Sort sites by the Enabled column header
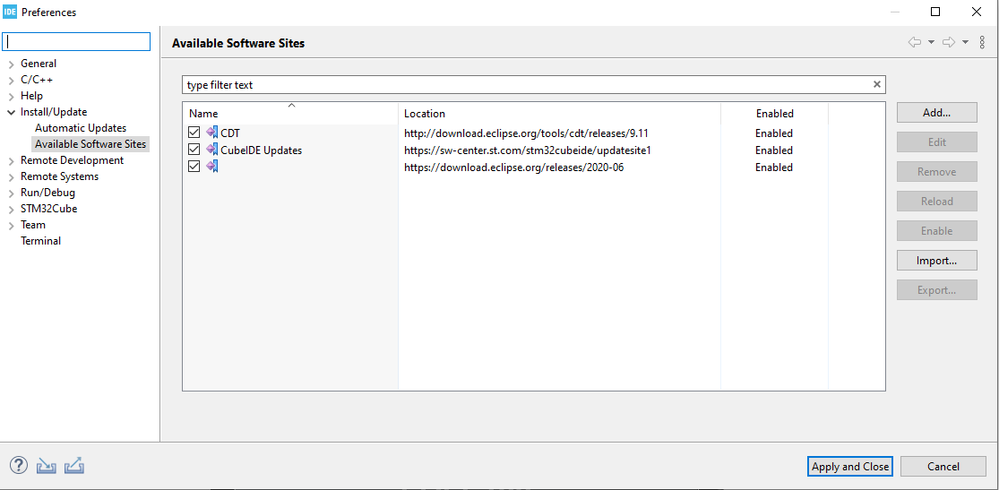The height and width of the screenshot is (490, 999). 774,113
